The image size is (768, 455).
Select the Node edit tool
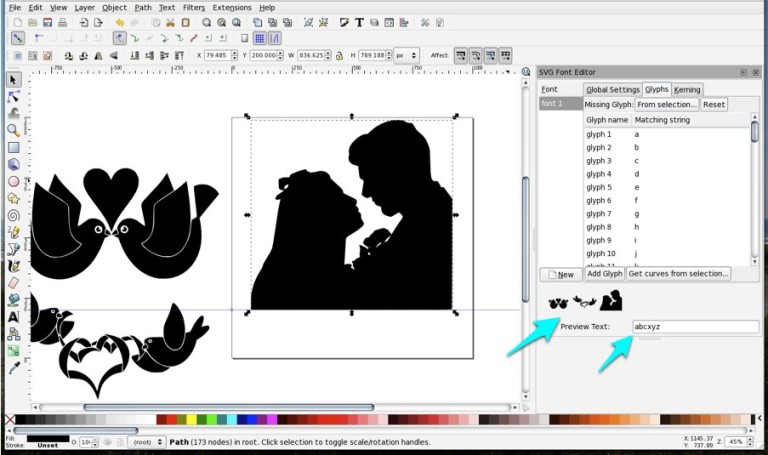14,96
